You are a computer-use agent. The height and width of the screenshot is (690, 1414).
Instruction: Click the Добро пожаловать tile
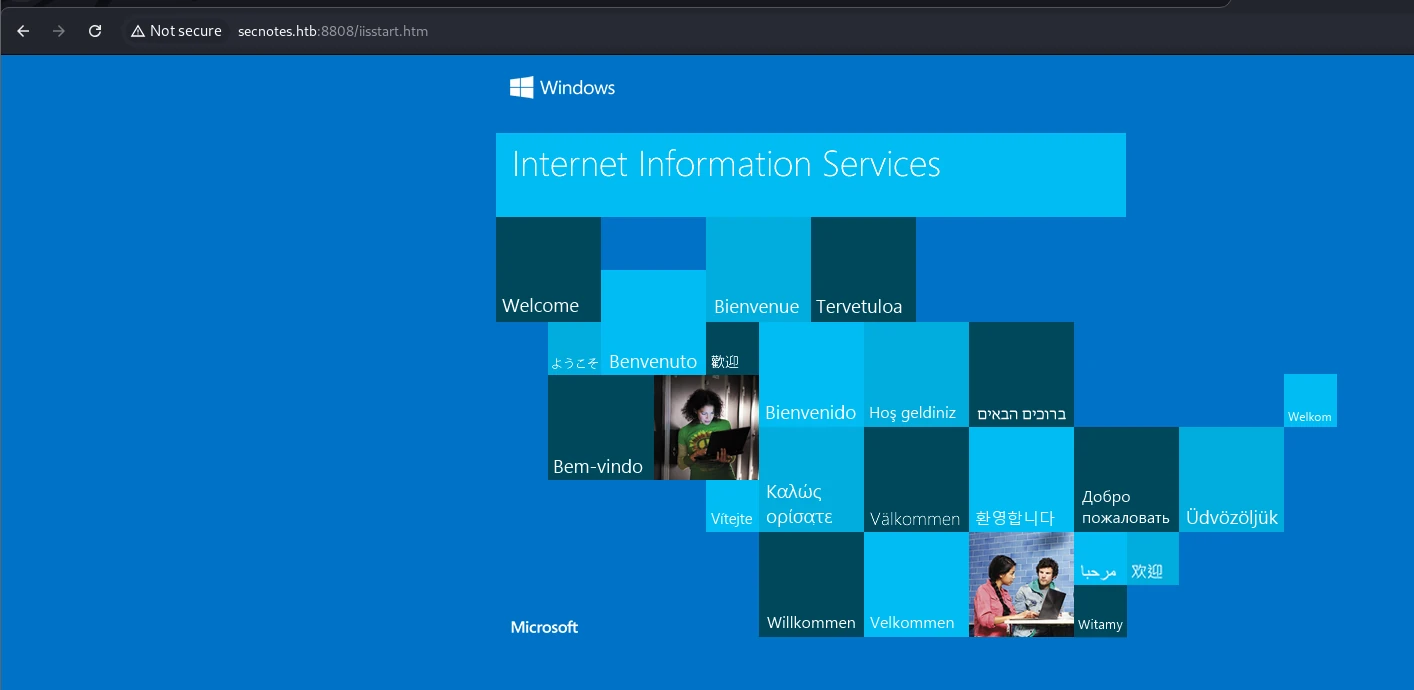click(1126, 479)
